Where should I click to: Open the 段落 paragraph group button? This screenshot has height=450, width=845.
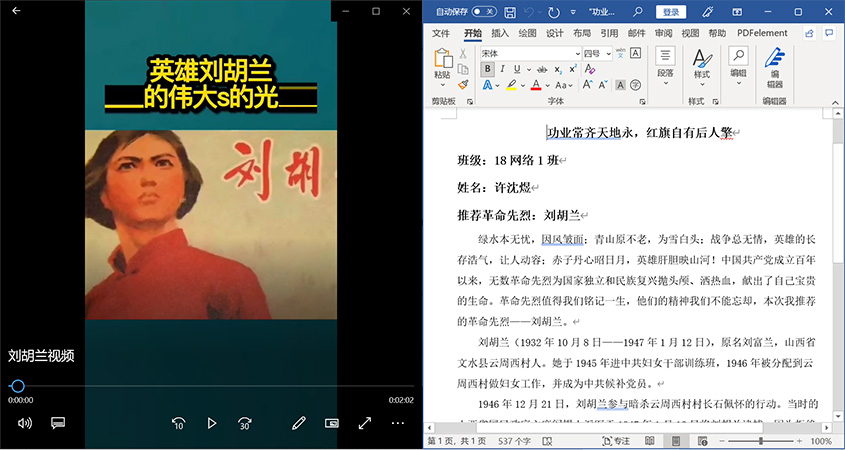(666, 66)
